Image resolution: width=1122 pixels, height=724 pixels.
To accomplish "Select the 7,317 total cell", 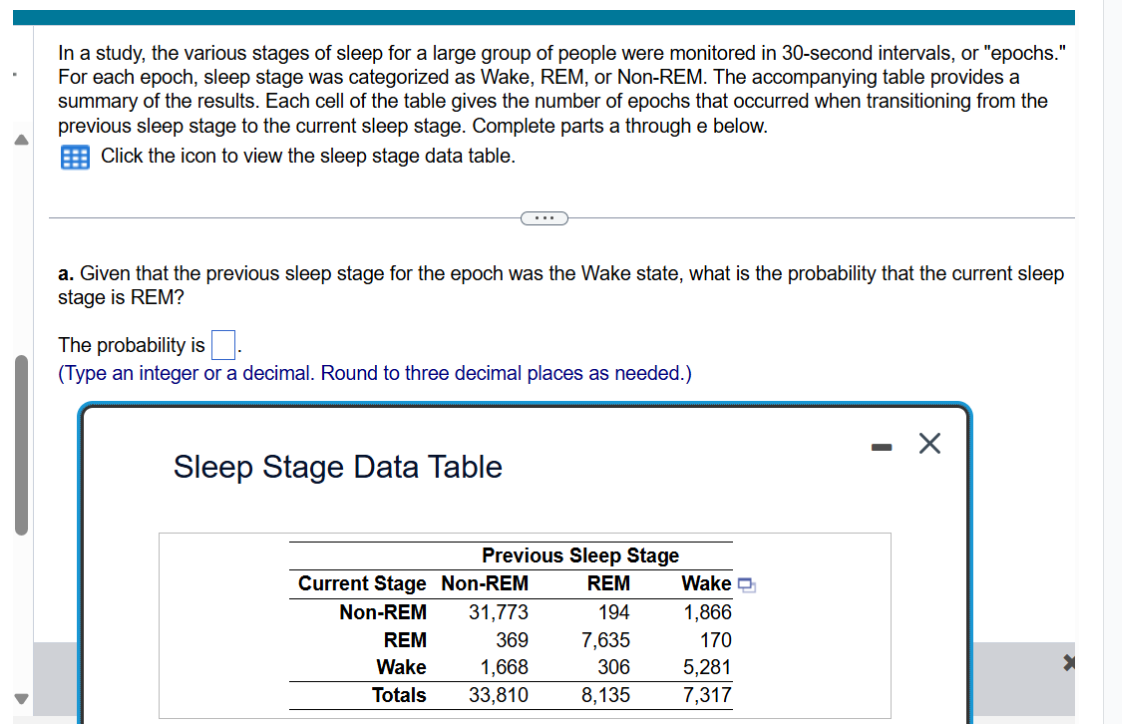I will [707, 695].
